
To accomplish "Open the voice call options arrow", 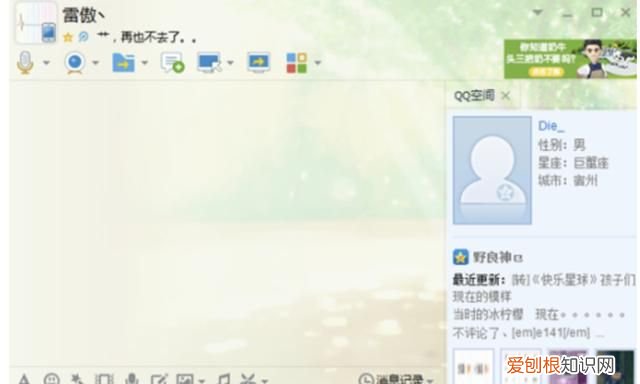I will pos(46,63).
